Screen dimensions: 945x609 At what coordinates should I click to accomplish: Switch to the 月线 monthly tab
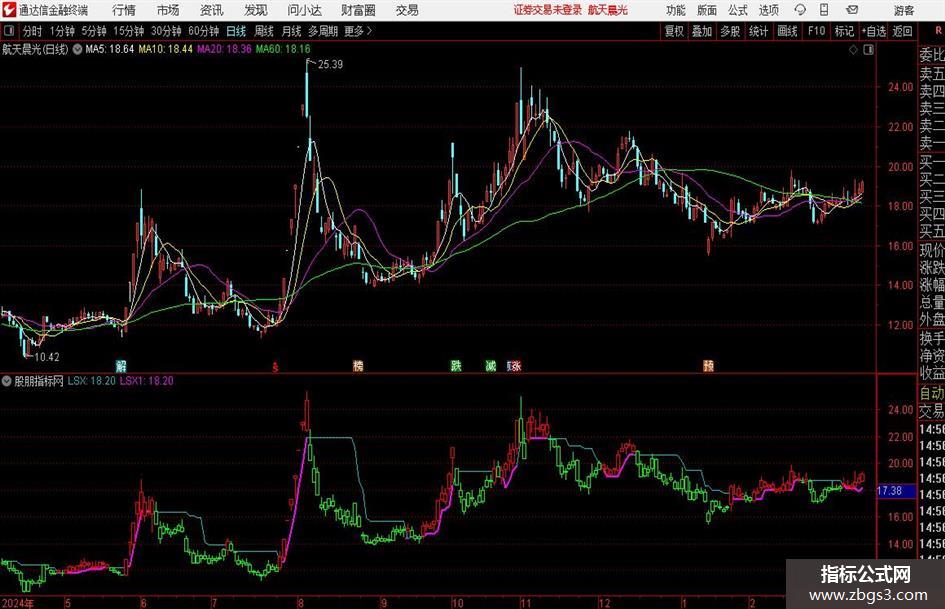tap(291, 31)
